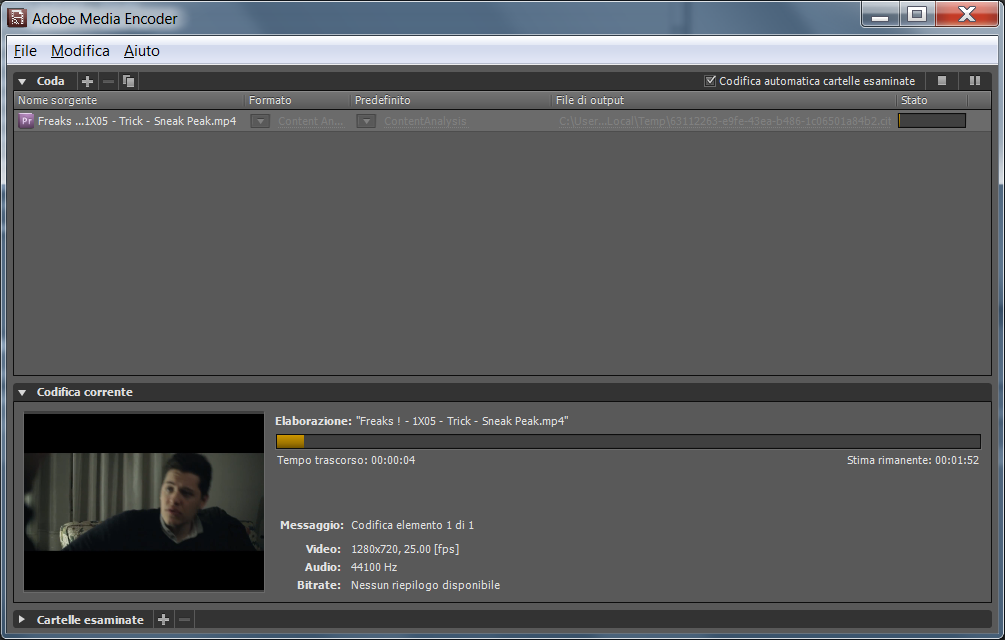Image resolution: width=1005 pixels, height=640 pixels.
Task: Maximize the Adobe Media Encoder window
Action: (917, 15)
